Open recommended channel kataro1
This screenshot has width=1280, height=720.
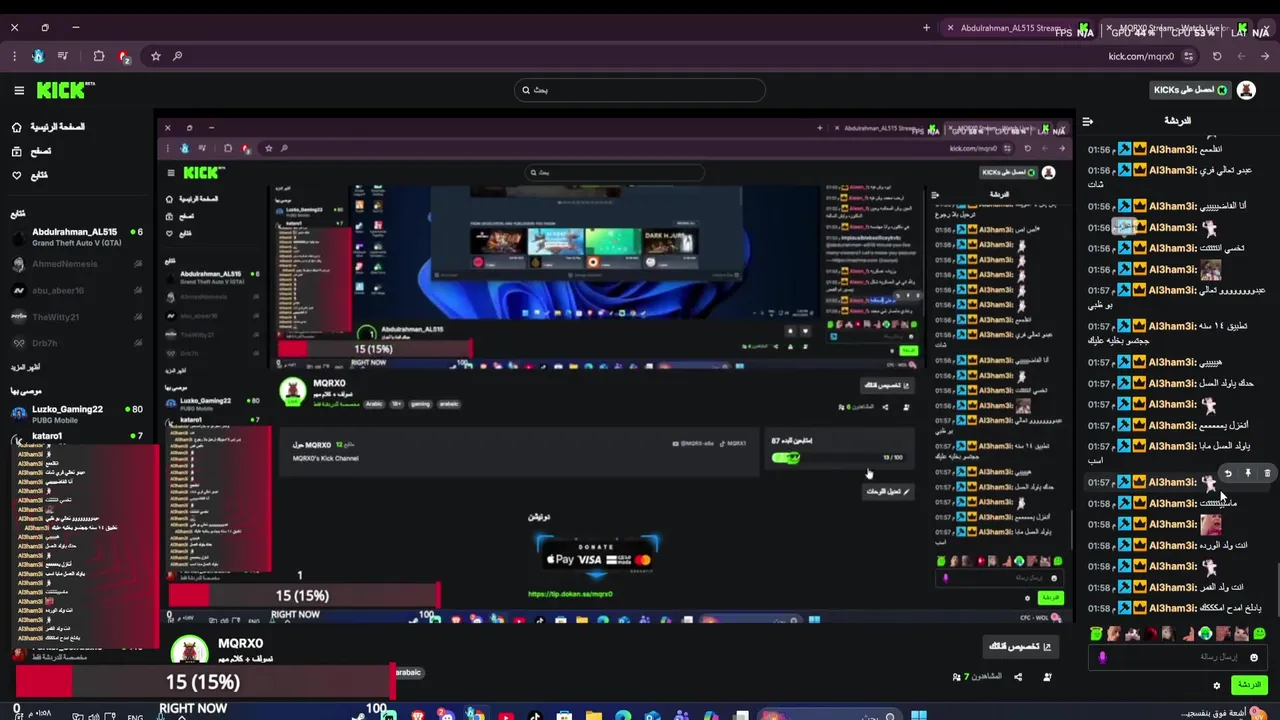coord(78,437)
